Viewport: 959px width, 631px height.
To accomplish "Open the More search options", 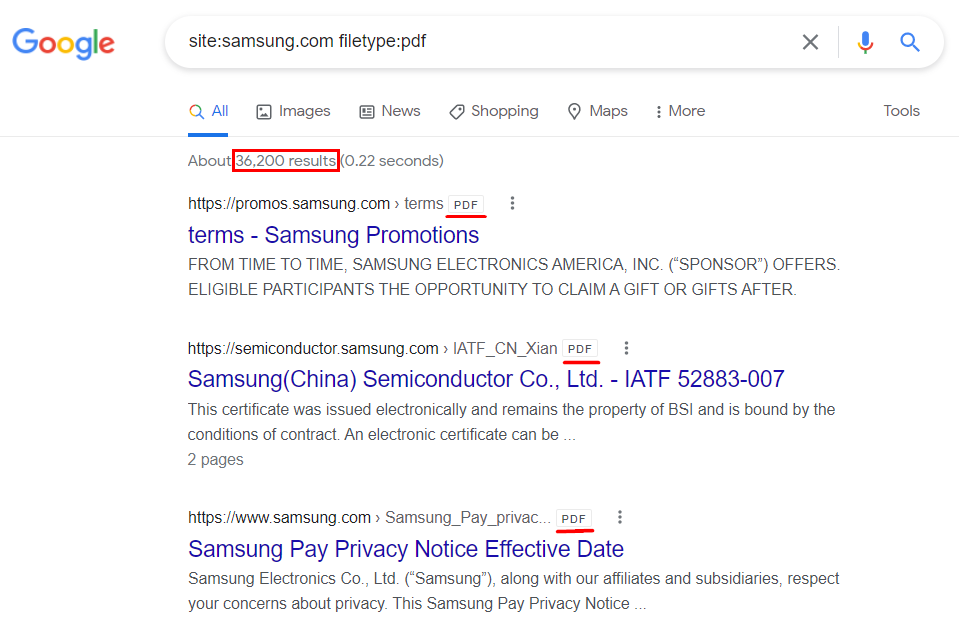I will (679, 111).
